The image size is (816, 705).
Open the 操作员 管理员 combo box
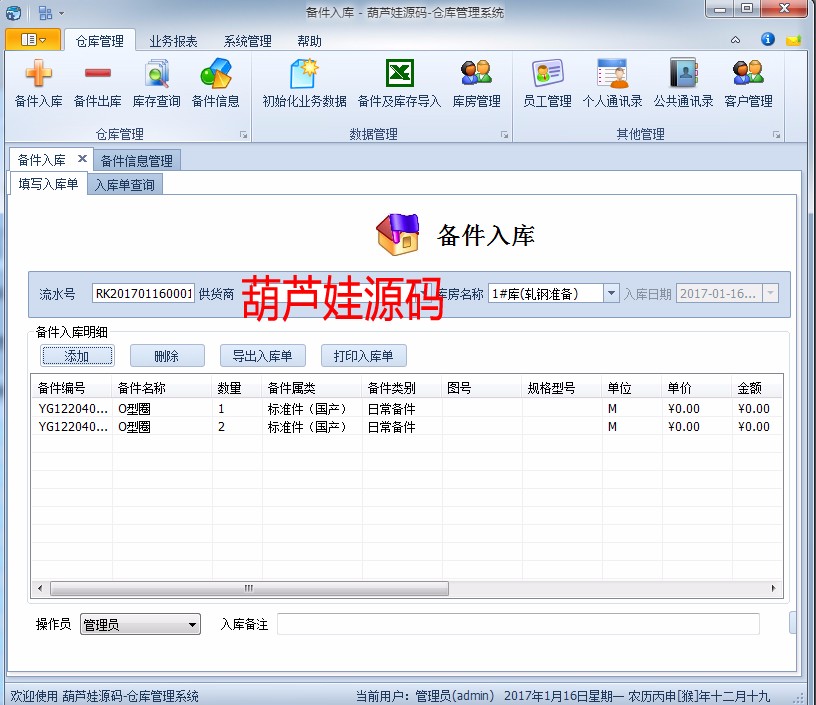click(140, 624)
